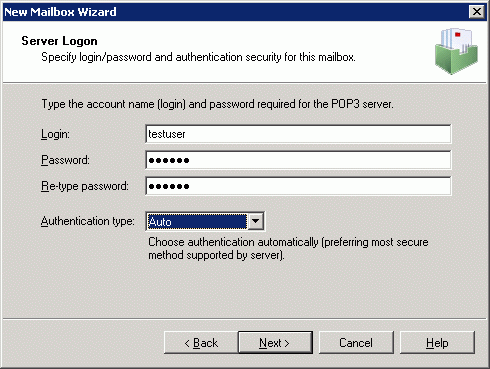Image resolution: width=490 pixels, height=369 pixels.
Task: Click the New Mailbox Wizard title bar
Action: [x=233, y=12]
